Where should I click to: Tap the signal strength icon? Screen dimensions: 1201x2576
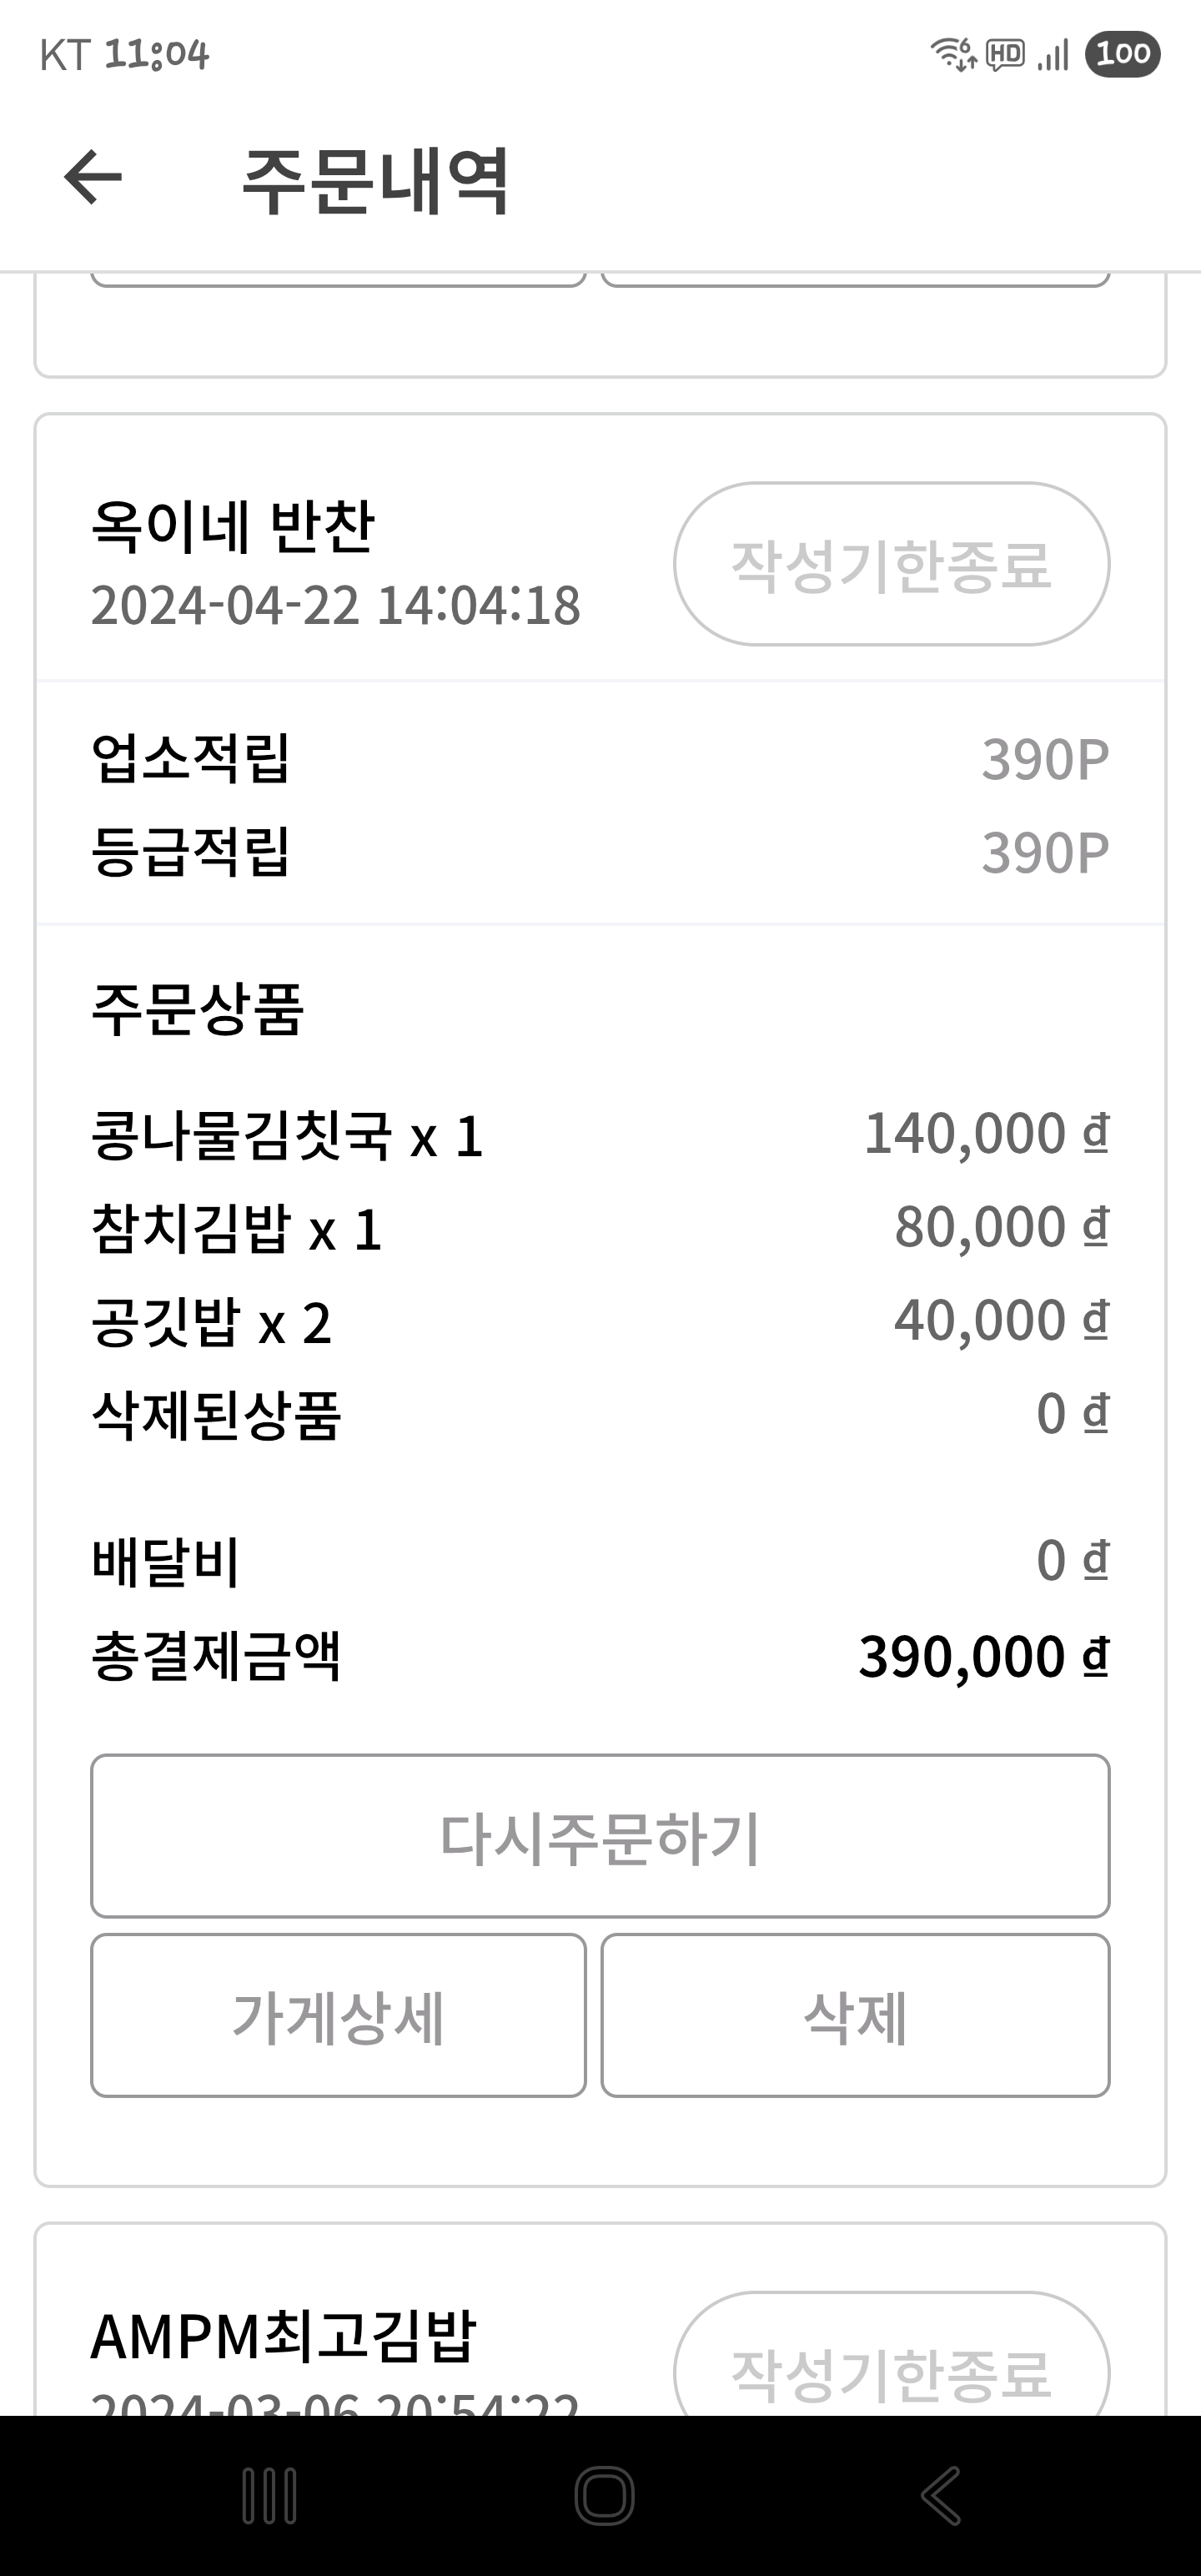coord(1053,54)
